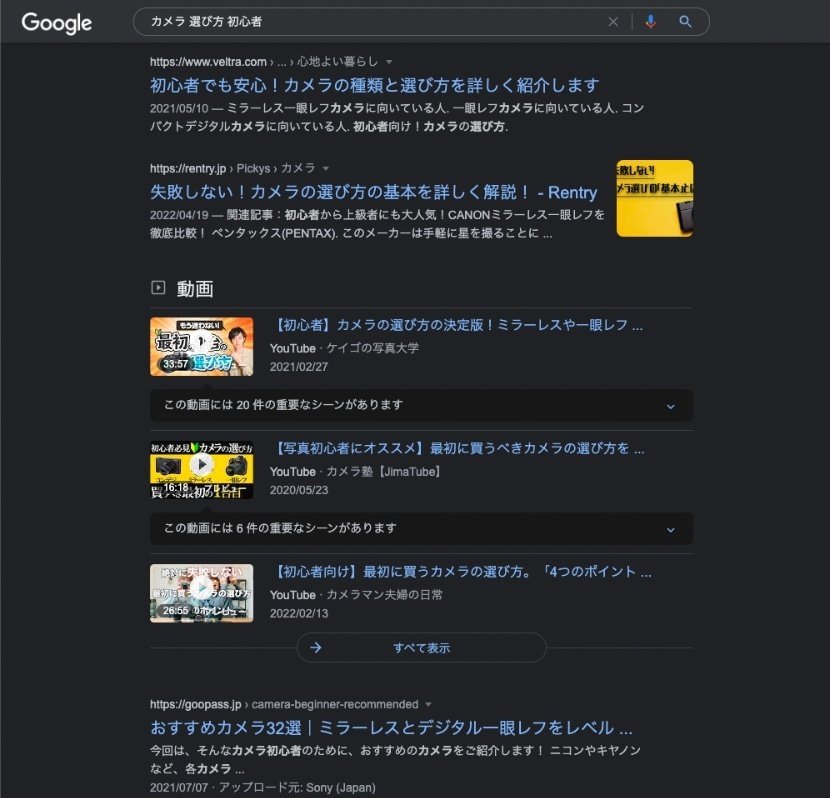Click the play button on ケイゴの写真大学 video
This screenshot has height=798, width=830.
click(x=202, y=346)
